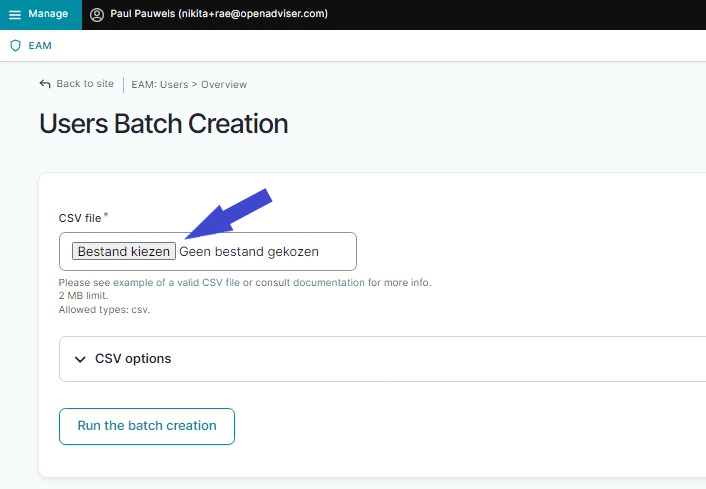Open the Manage hamburger menu icon

pos(15,15)
